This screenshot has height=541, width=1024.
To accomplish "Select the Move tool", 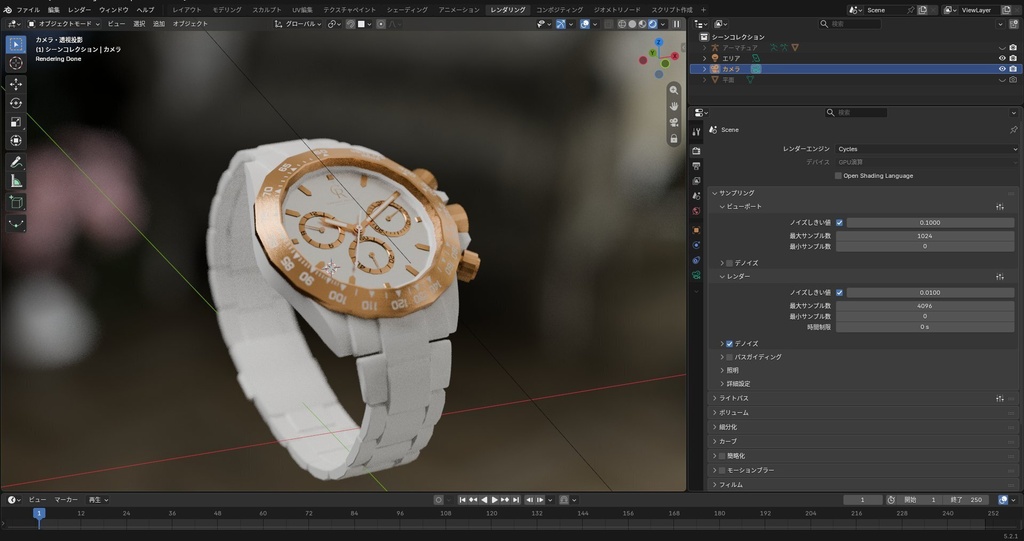I will tap(16, 84).
